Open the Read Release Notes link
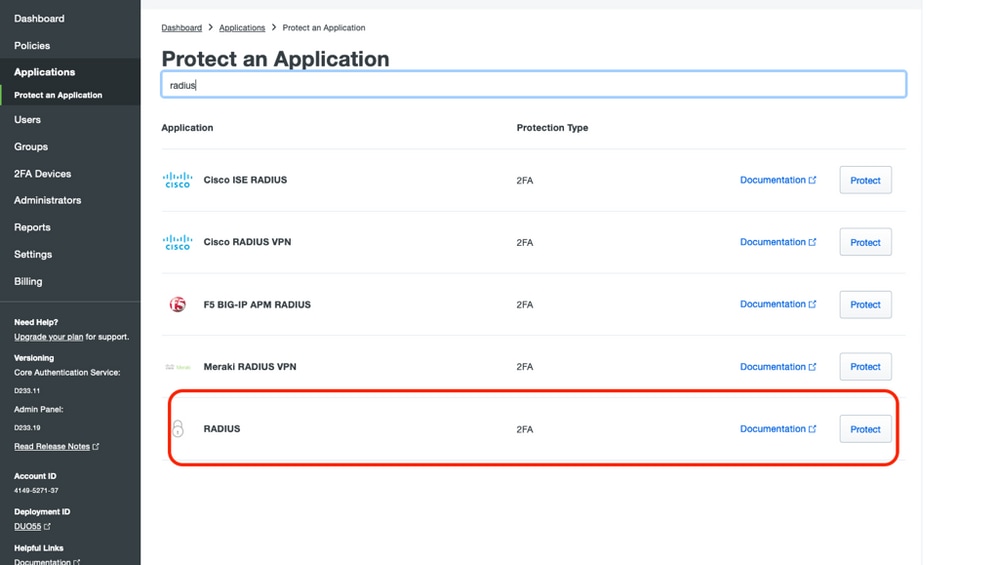 (x=52, y=447)
